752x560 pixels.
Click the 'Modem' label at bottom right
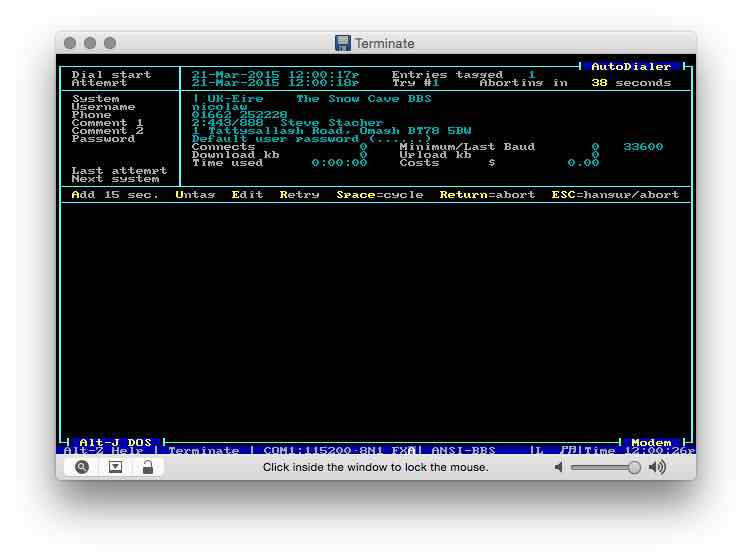651,442
